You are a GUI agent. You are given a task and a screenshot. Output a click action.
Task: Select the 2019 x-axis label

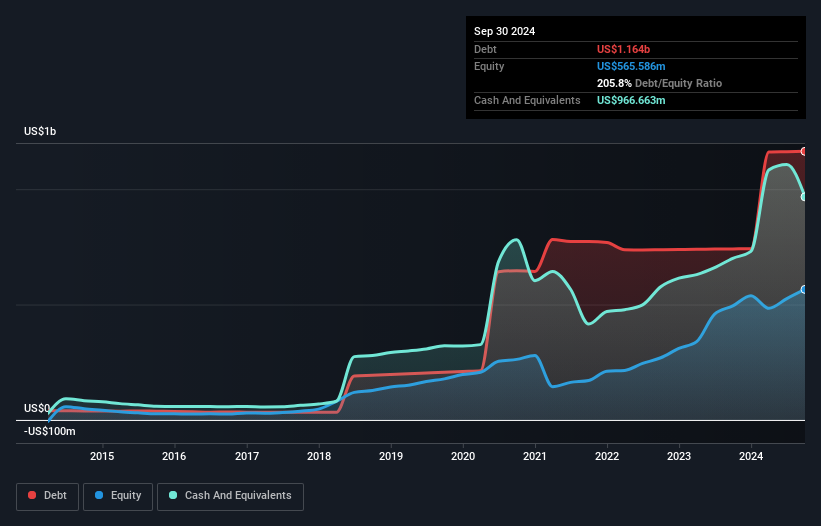click(x=391, y=456)
